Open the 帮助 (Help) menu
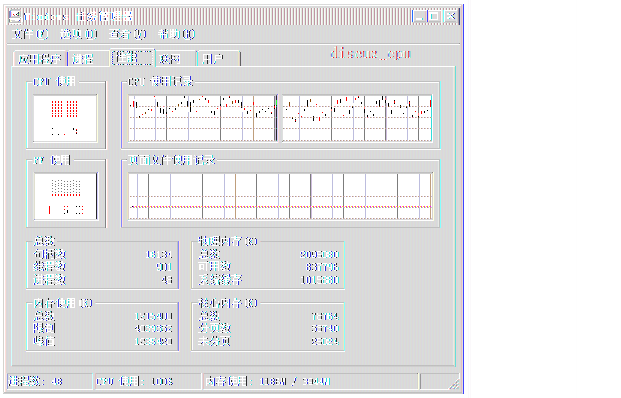 click(177, 34)
